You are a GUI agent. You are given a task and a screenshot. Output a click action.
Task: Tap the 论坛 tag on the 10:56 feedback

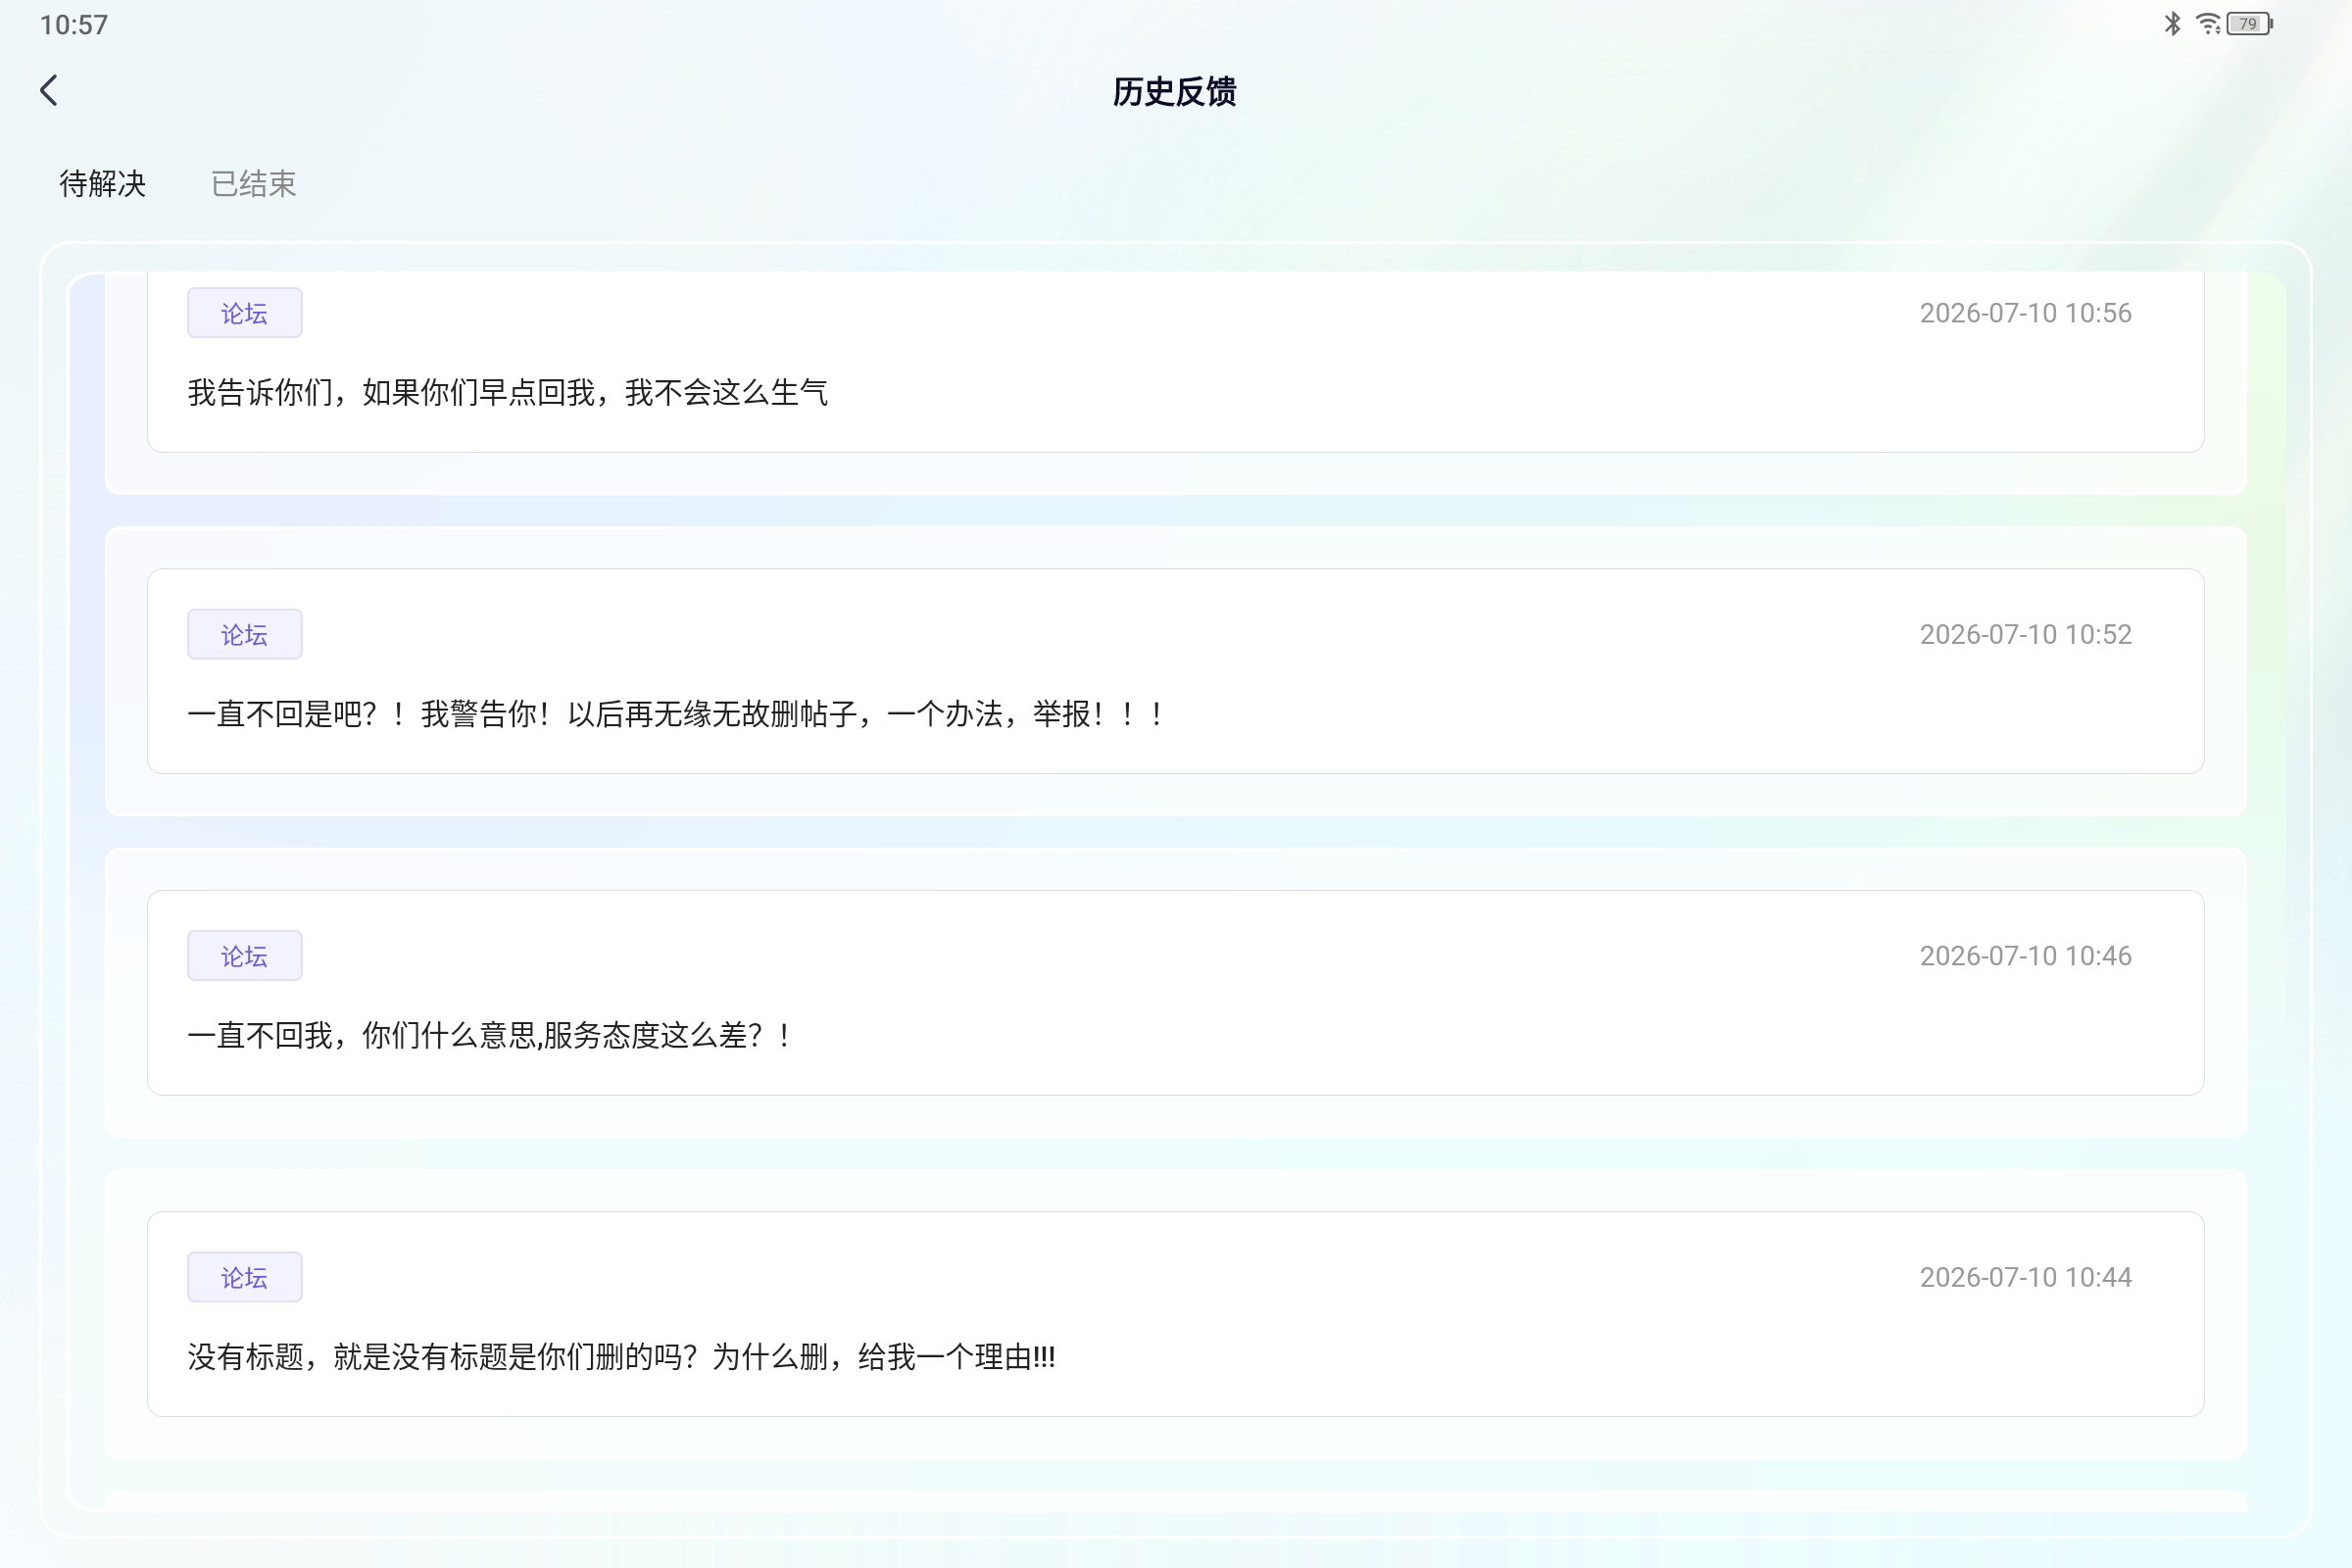[x=245, y=313]
